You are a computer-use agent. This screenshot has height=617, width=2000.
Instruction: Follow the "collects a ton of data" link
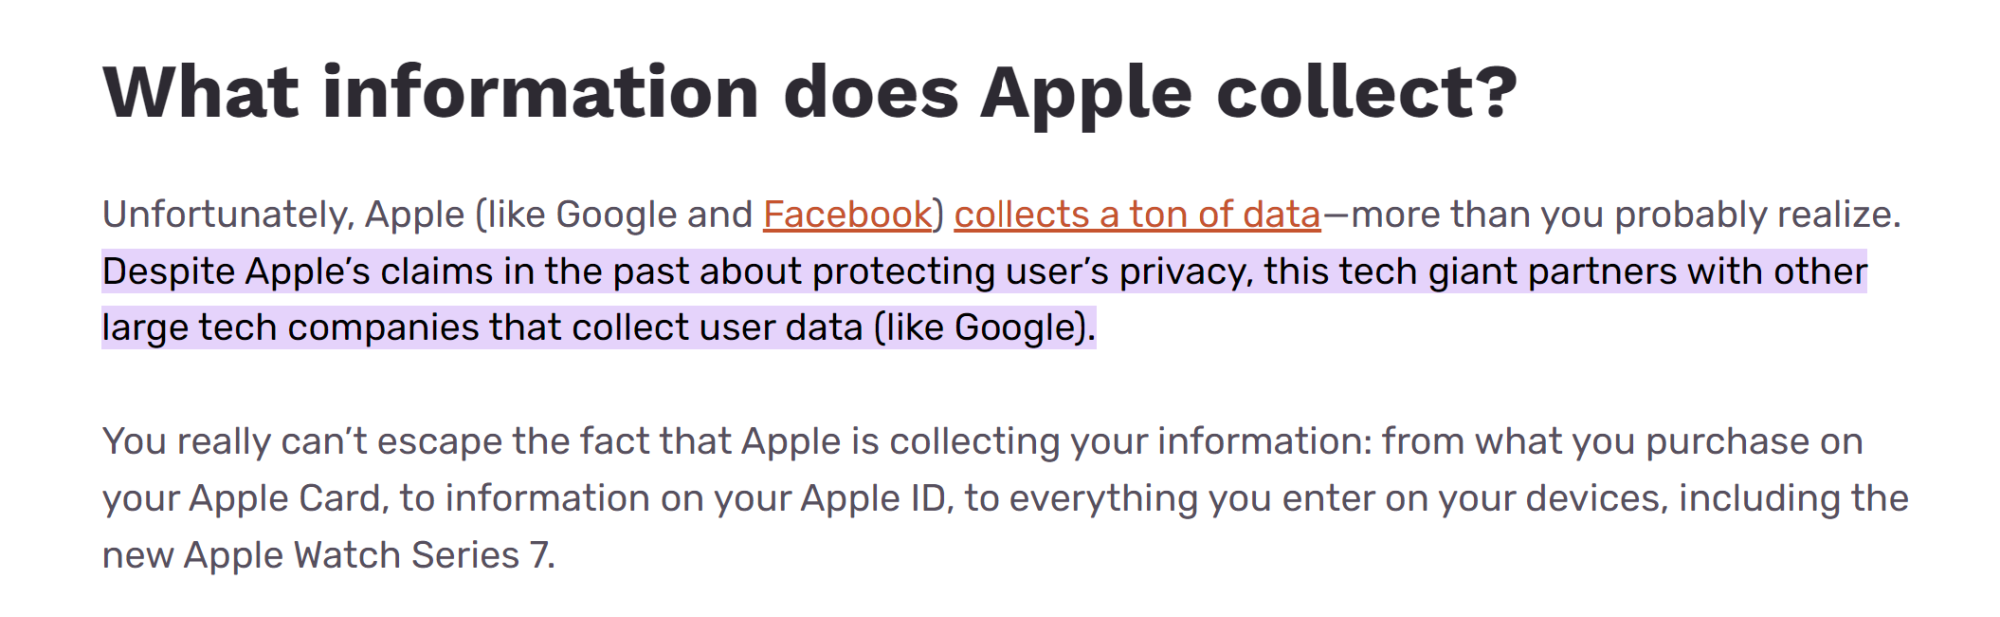pos(1137,215)
